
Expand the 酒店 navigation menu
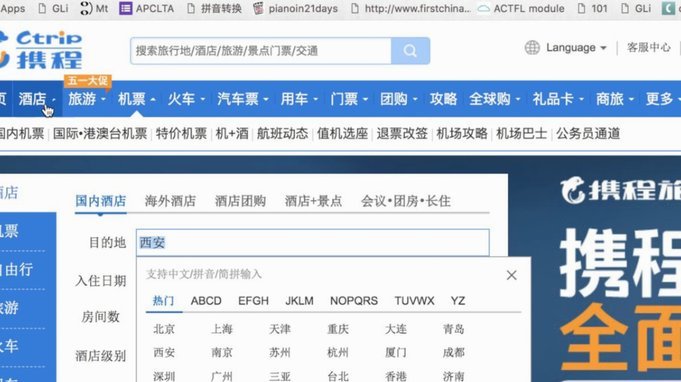pyautogui.click(x=37, y=99)
